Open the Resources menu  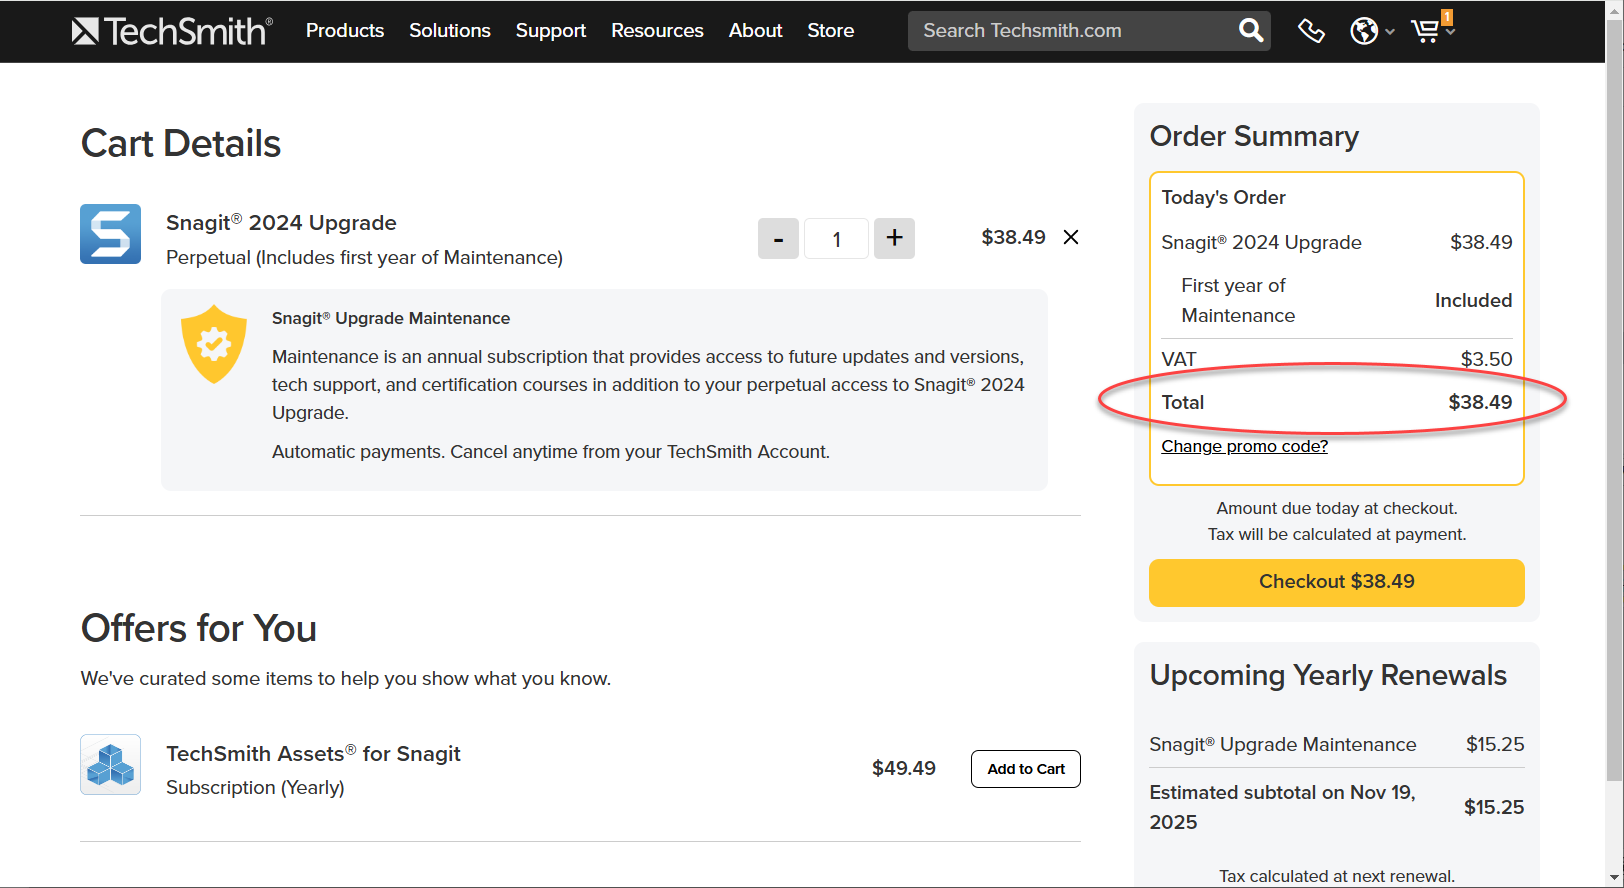tap(657, 31)
